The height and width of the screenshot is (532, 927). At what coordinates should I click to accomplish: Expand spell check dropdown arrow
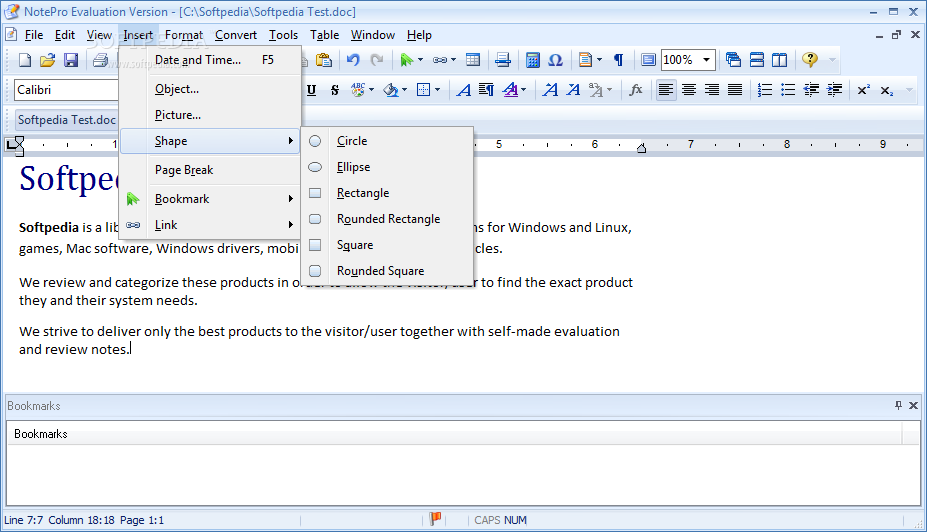point(371,90)
